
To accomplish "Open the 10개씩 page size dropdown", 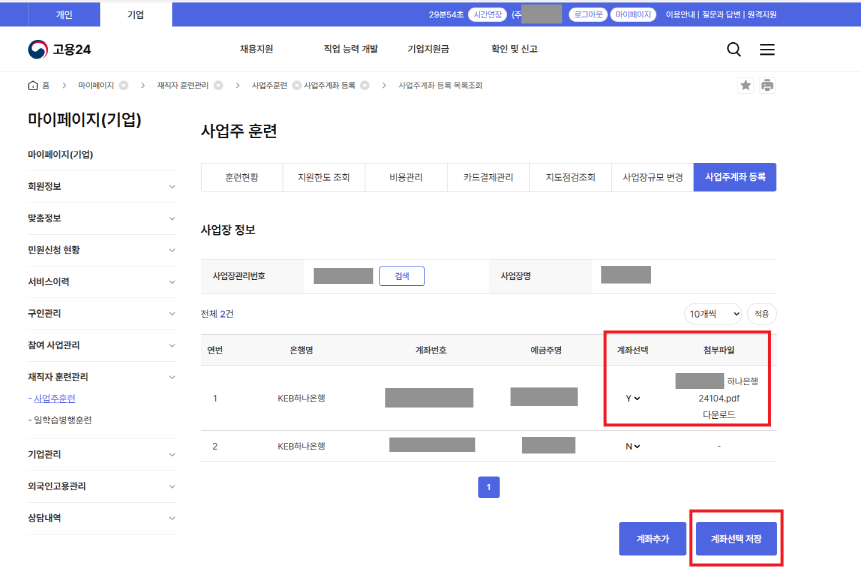I will click(x=712, y=314).
